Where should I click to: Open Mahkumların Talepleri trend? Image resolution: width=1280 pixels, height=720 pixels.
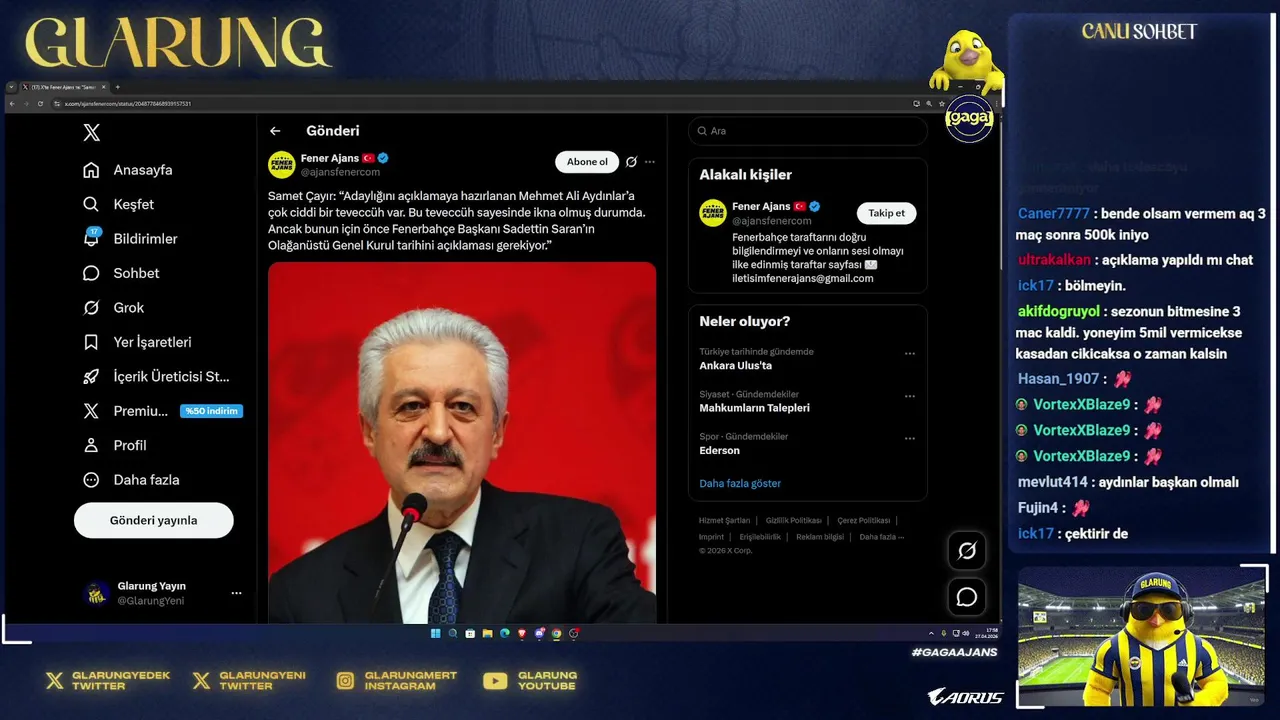(x=754, y=408)
